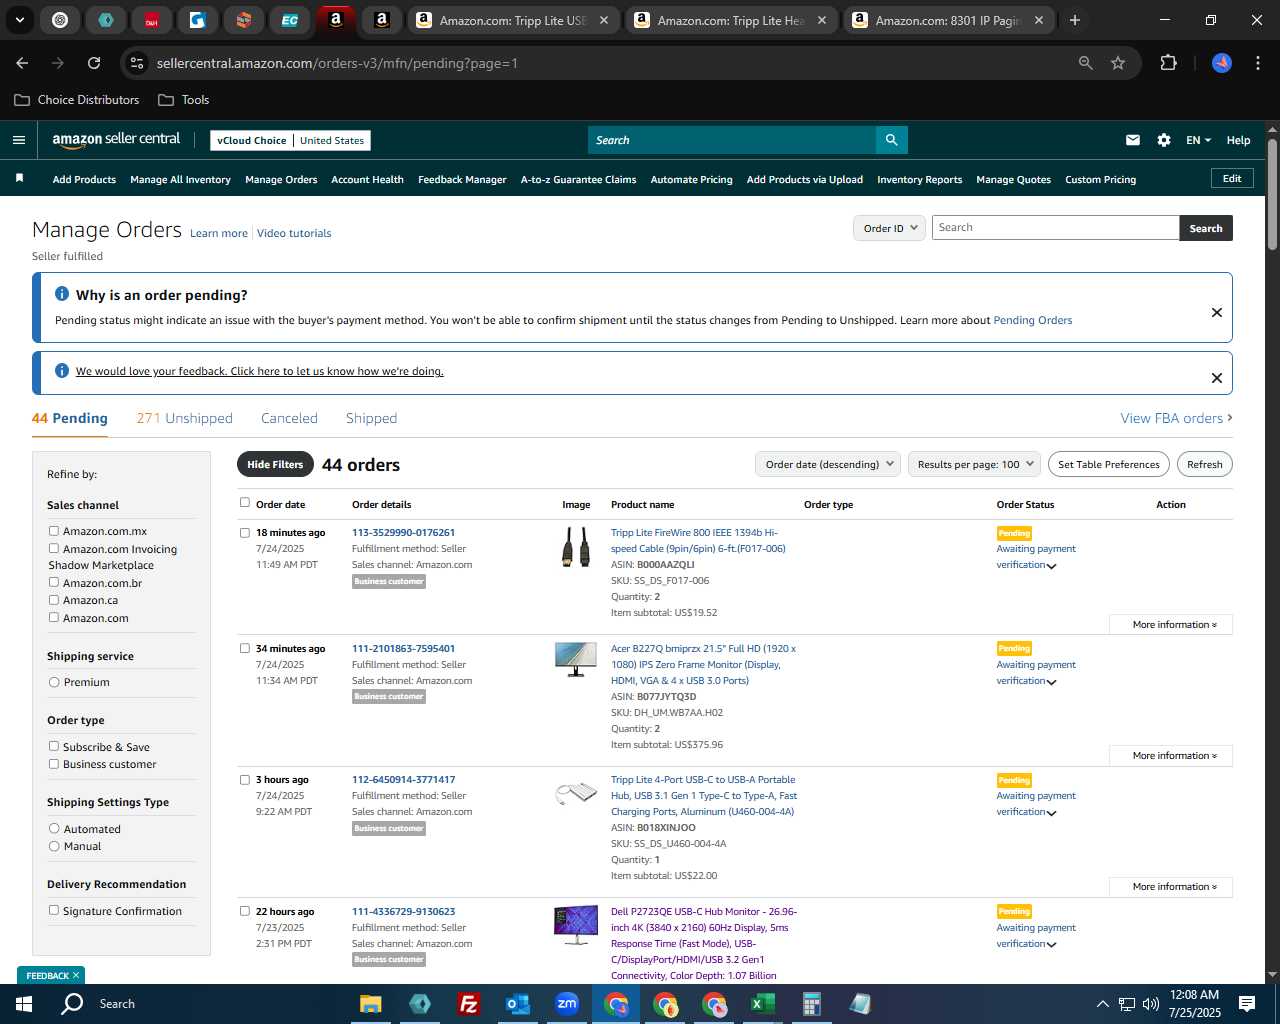Click the bookmark icon in favorites bar
The width and height of the screenshot is (1280, 1024).
[x=19, y=178]
